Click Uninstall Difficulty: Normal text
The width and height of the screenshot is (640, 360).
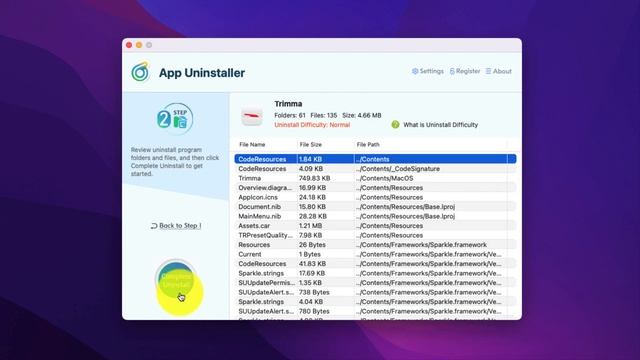tap(312, 125)
